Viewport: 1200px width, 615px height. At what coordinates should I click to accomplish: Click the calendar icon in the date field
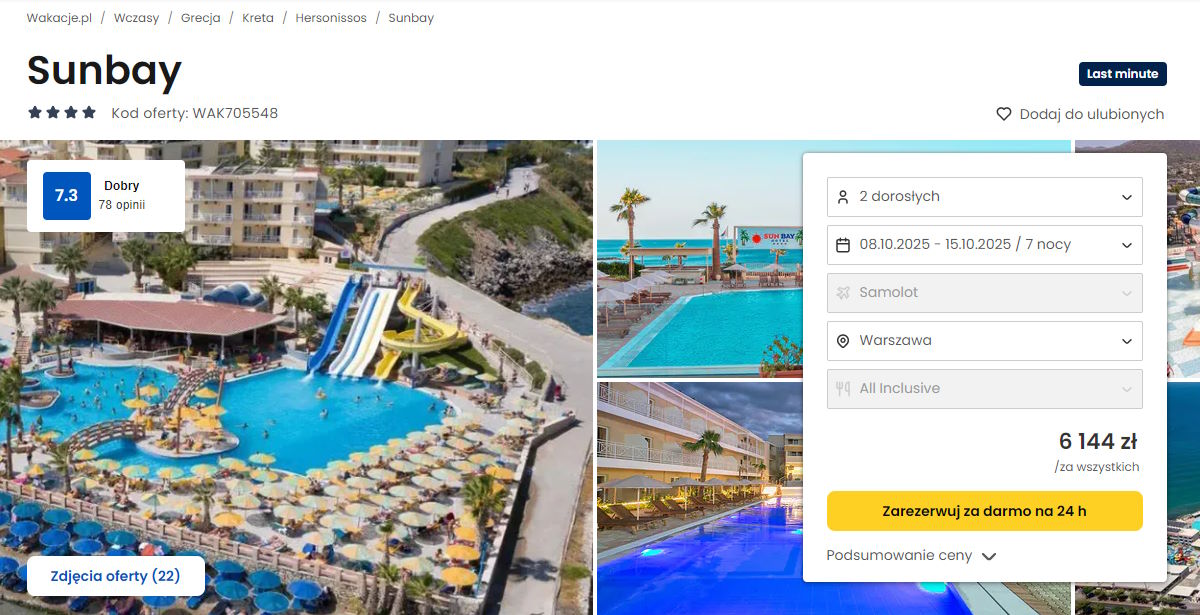pyautogui.click(x=842, y=245)
